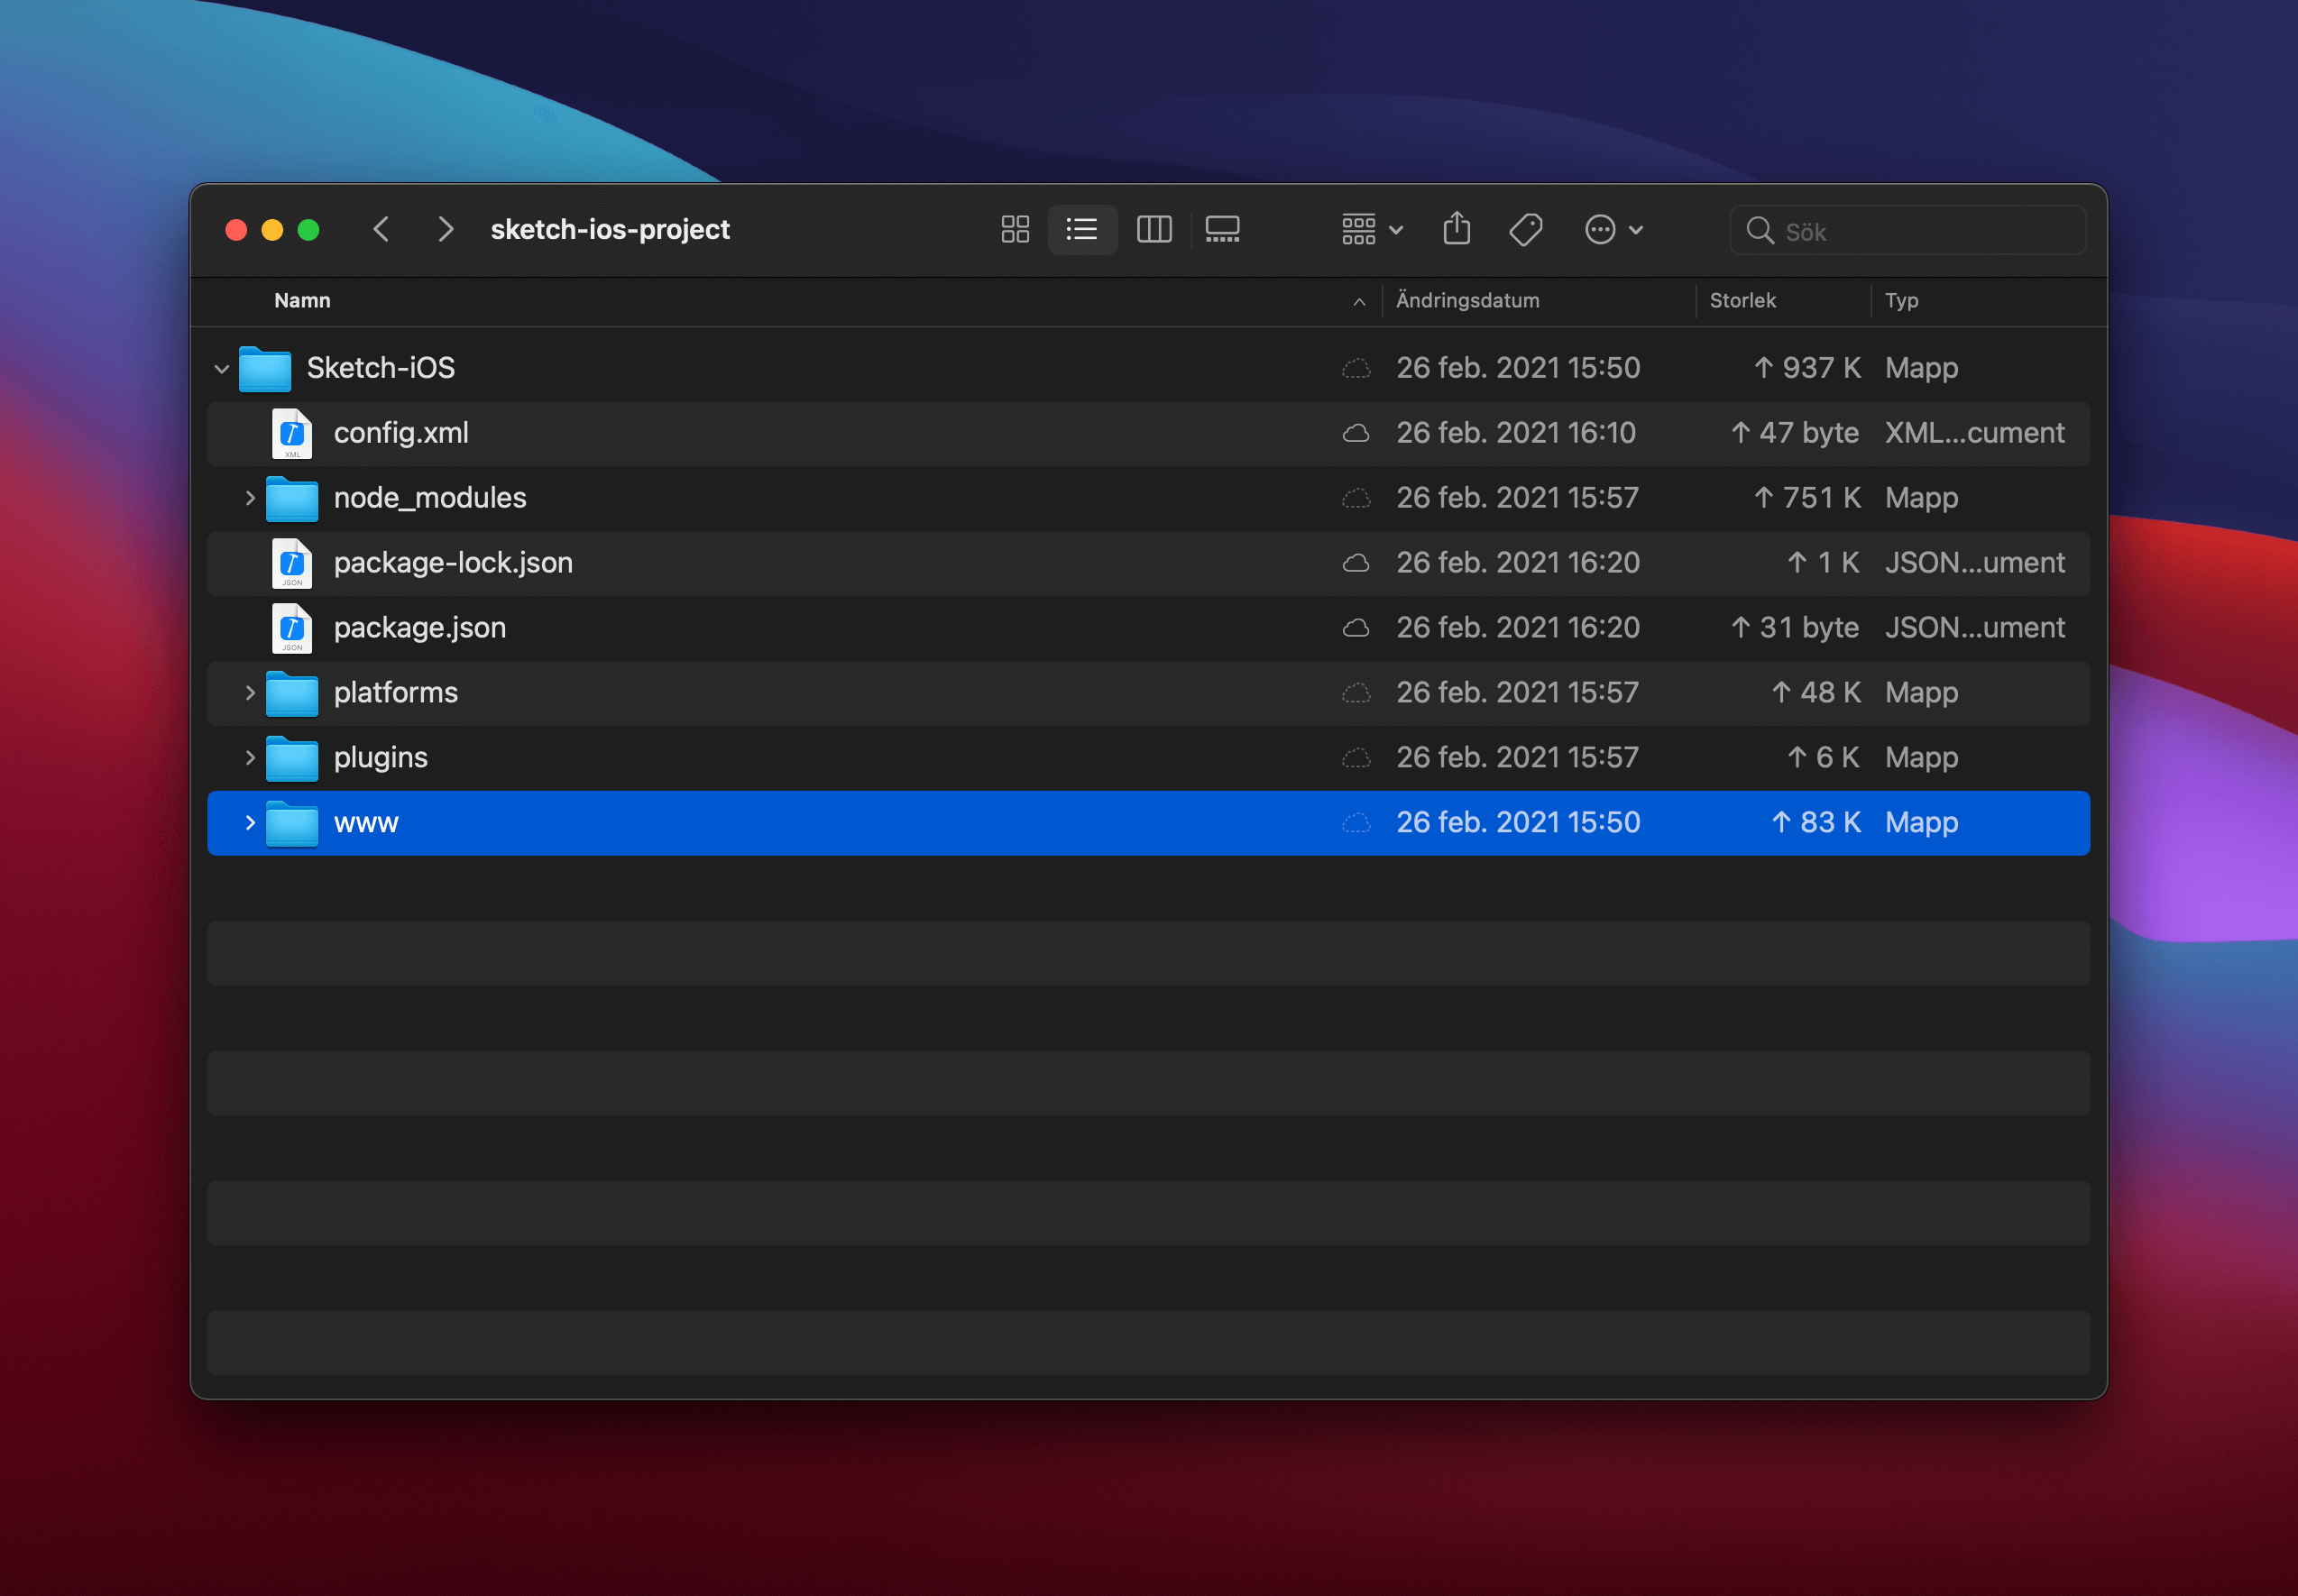This screenshot has width=2298, height=1596.
Task: Click the sketch-ios-project window title
Action: point(610,230)
